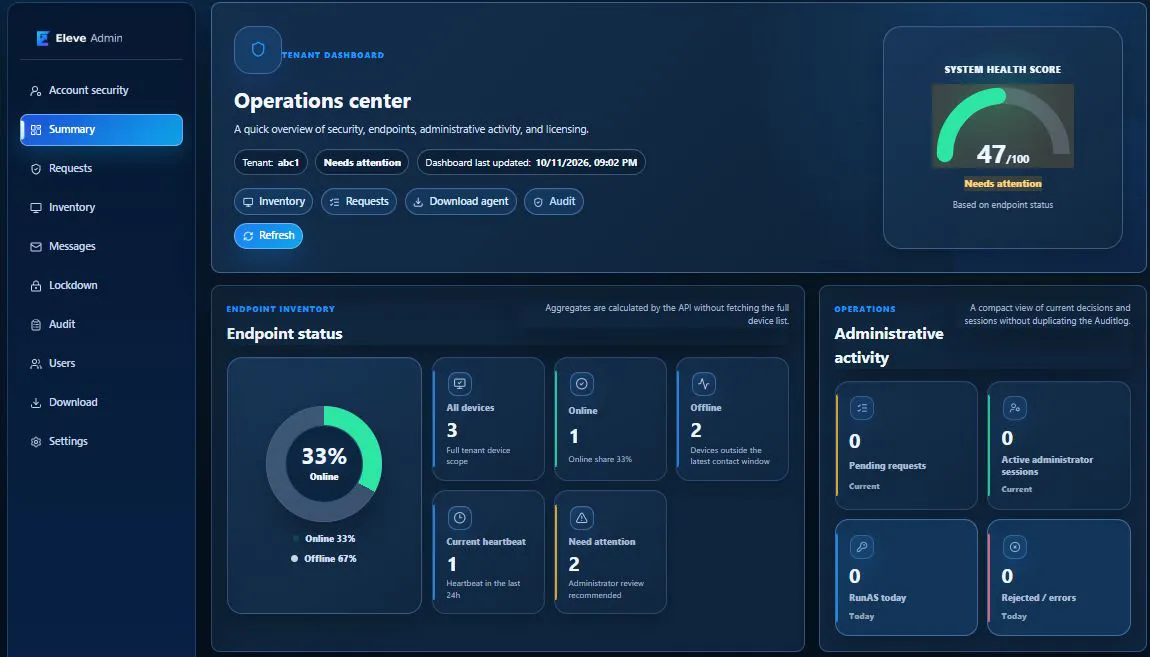Go to Requests in the sidebar

(x=101, y=169)
